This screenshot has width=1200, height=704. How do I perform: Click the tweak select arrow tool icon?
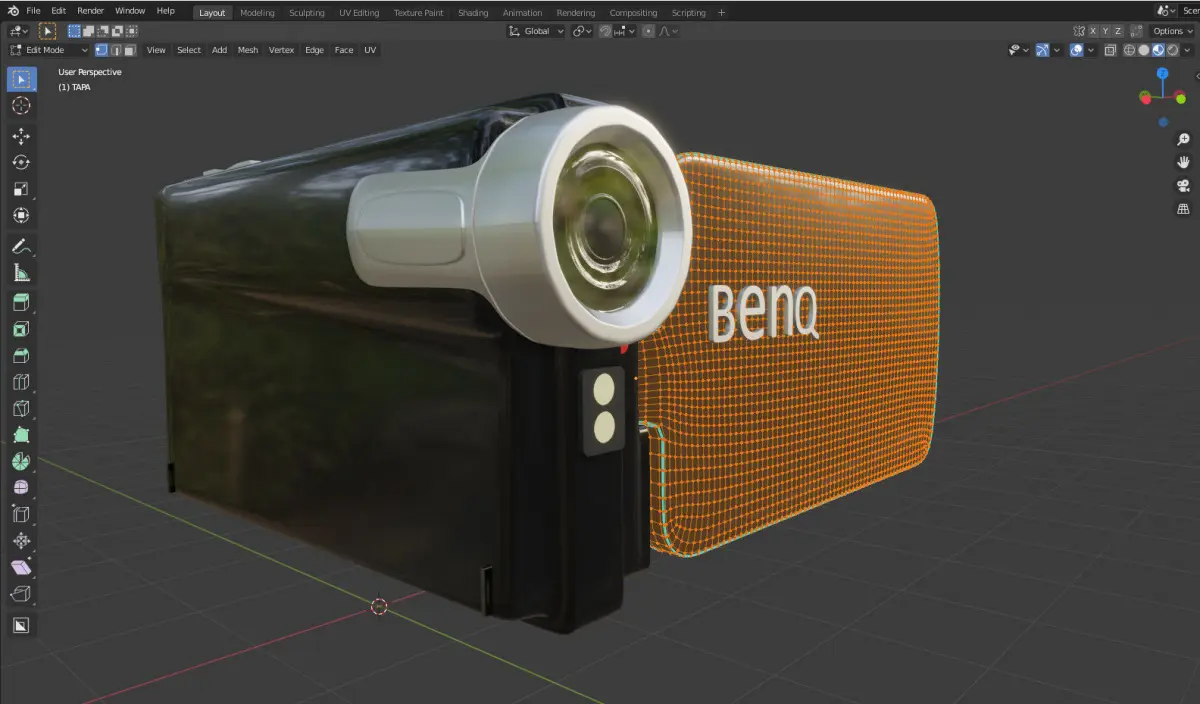[x=47, y=31]
